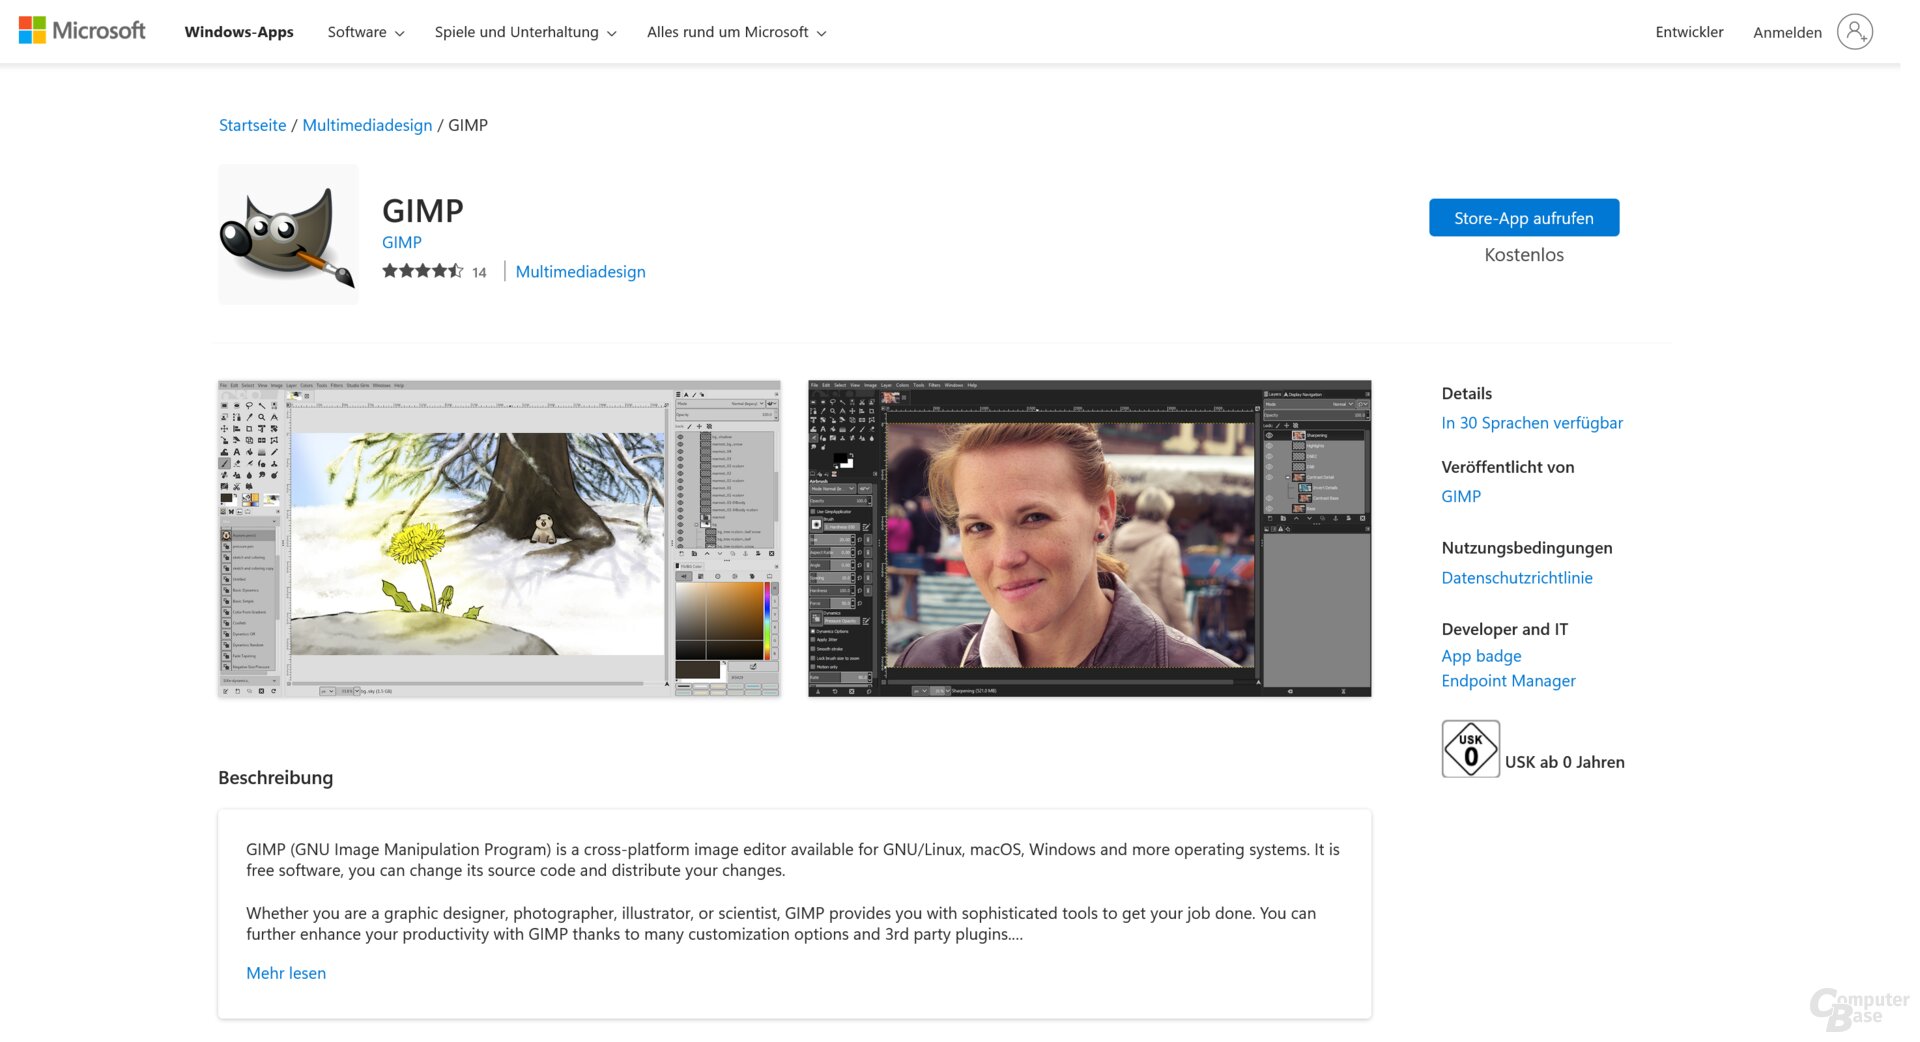Go to Startseite via breadcrumb
The width and height of the screenshot is (1920, 1042).
(x=252, y=125)
